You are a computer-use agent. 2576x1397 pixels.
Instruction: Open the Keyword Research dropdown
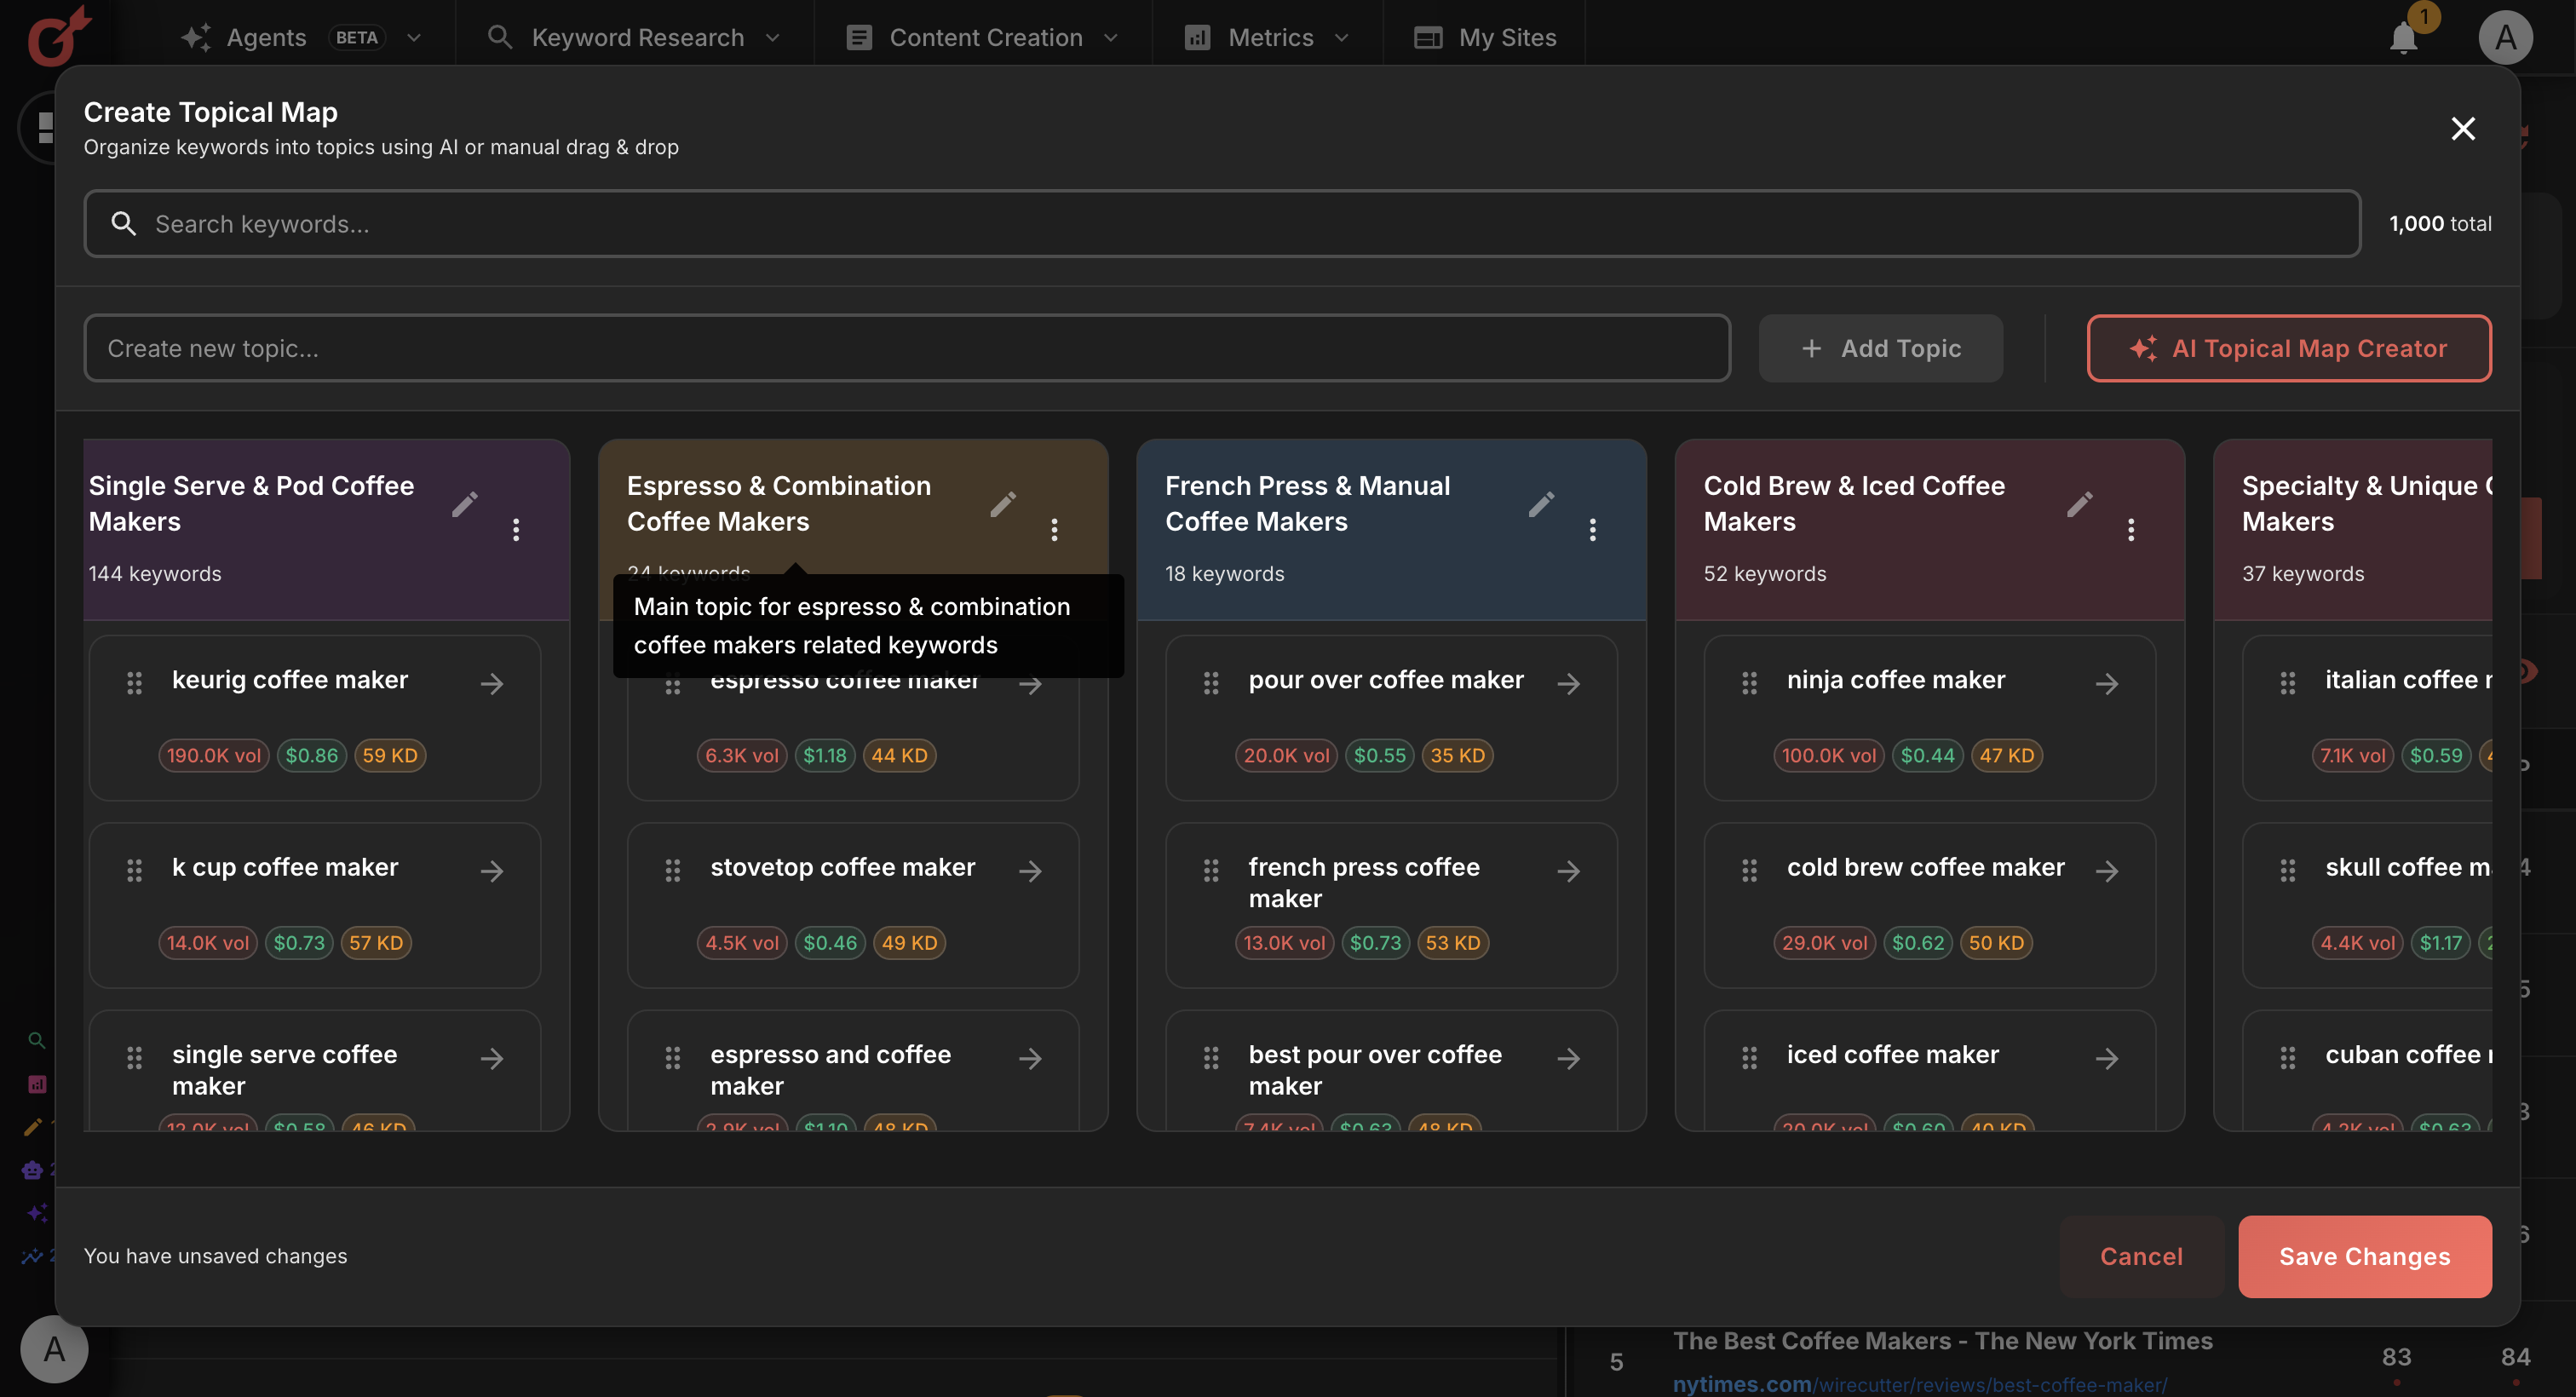click(x=772, y=37)
